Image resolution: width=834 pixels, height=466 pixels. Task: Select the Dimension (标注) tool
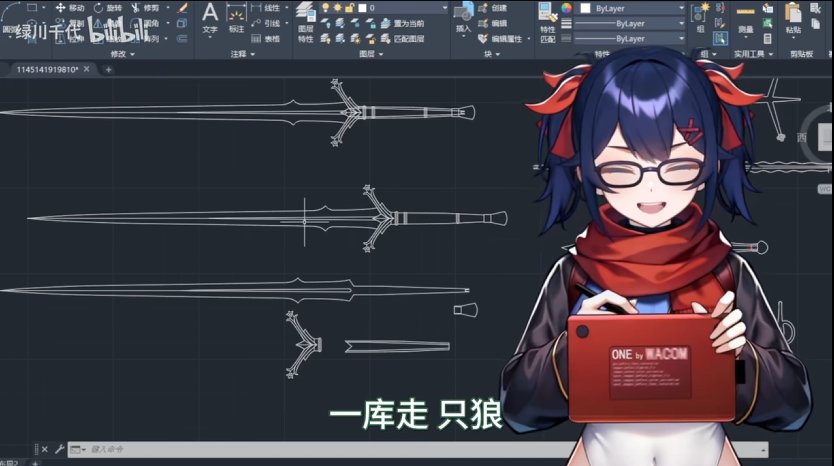(x=236, y=19)
